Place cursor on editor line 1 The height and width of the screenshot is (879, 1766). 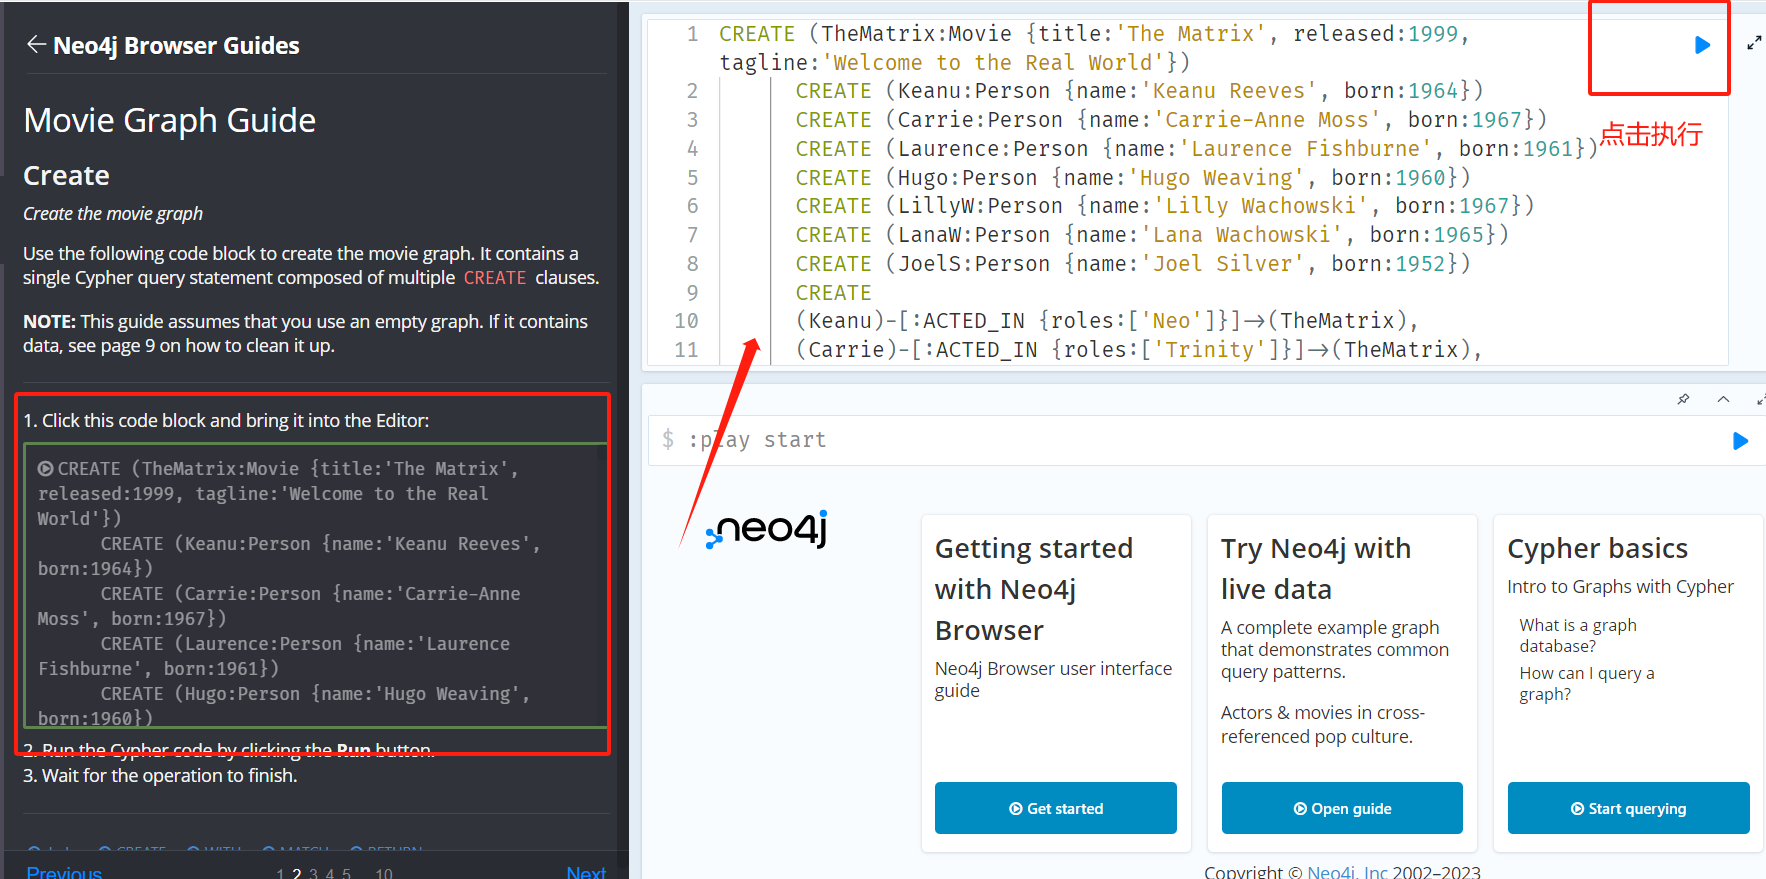point(1093,48)
